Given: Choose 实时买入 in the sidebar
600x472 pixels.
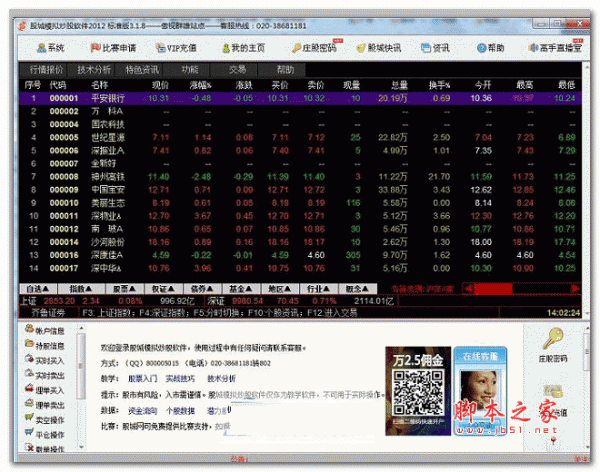Looking at the screenshot, I should coord(44,360).
